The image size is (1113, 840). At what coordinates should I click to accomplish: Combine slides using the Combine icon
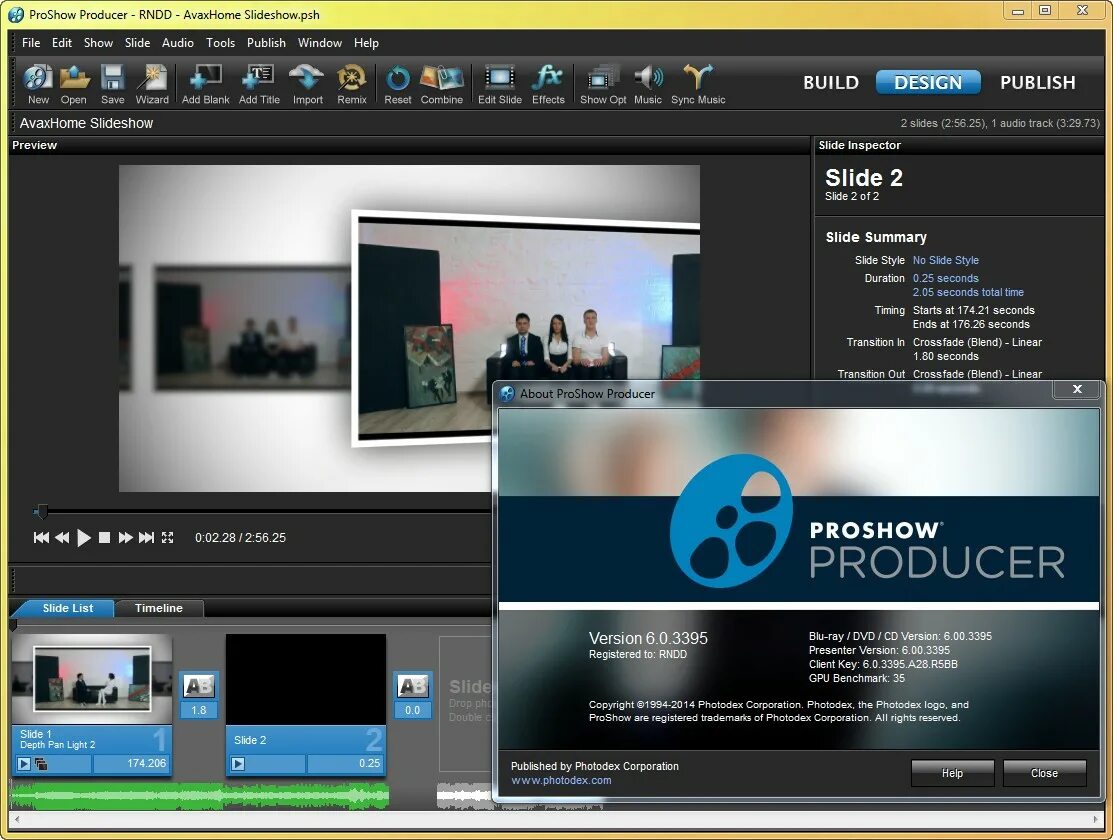pos(442,84)
